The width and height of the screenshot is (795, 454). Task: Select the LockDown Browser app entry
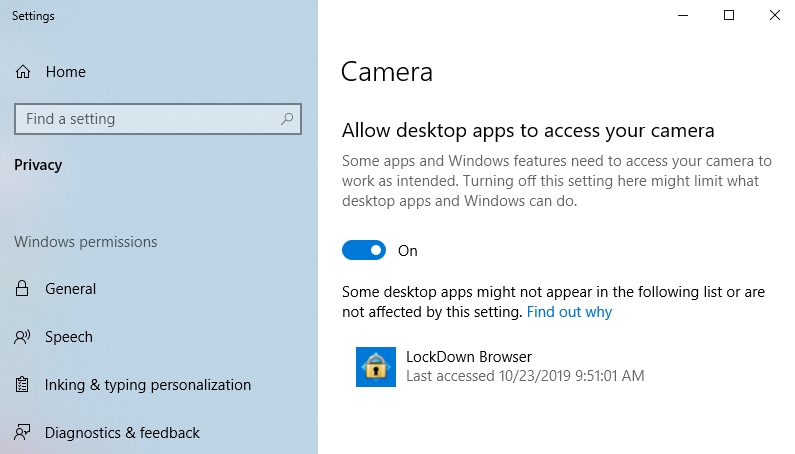(x=500, y=367)
